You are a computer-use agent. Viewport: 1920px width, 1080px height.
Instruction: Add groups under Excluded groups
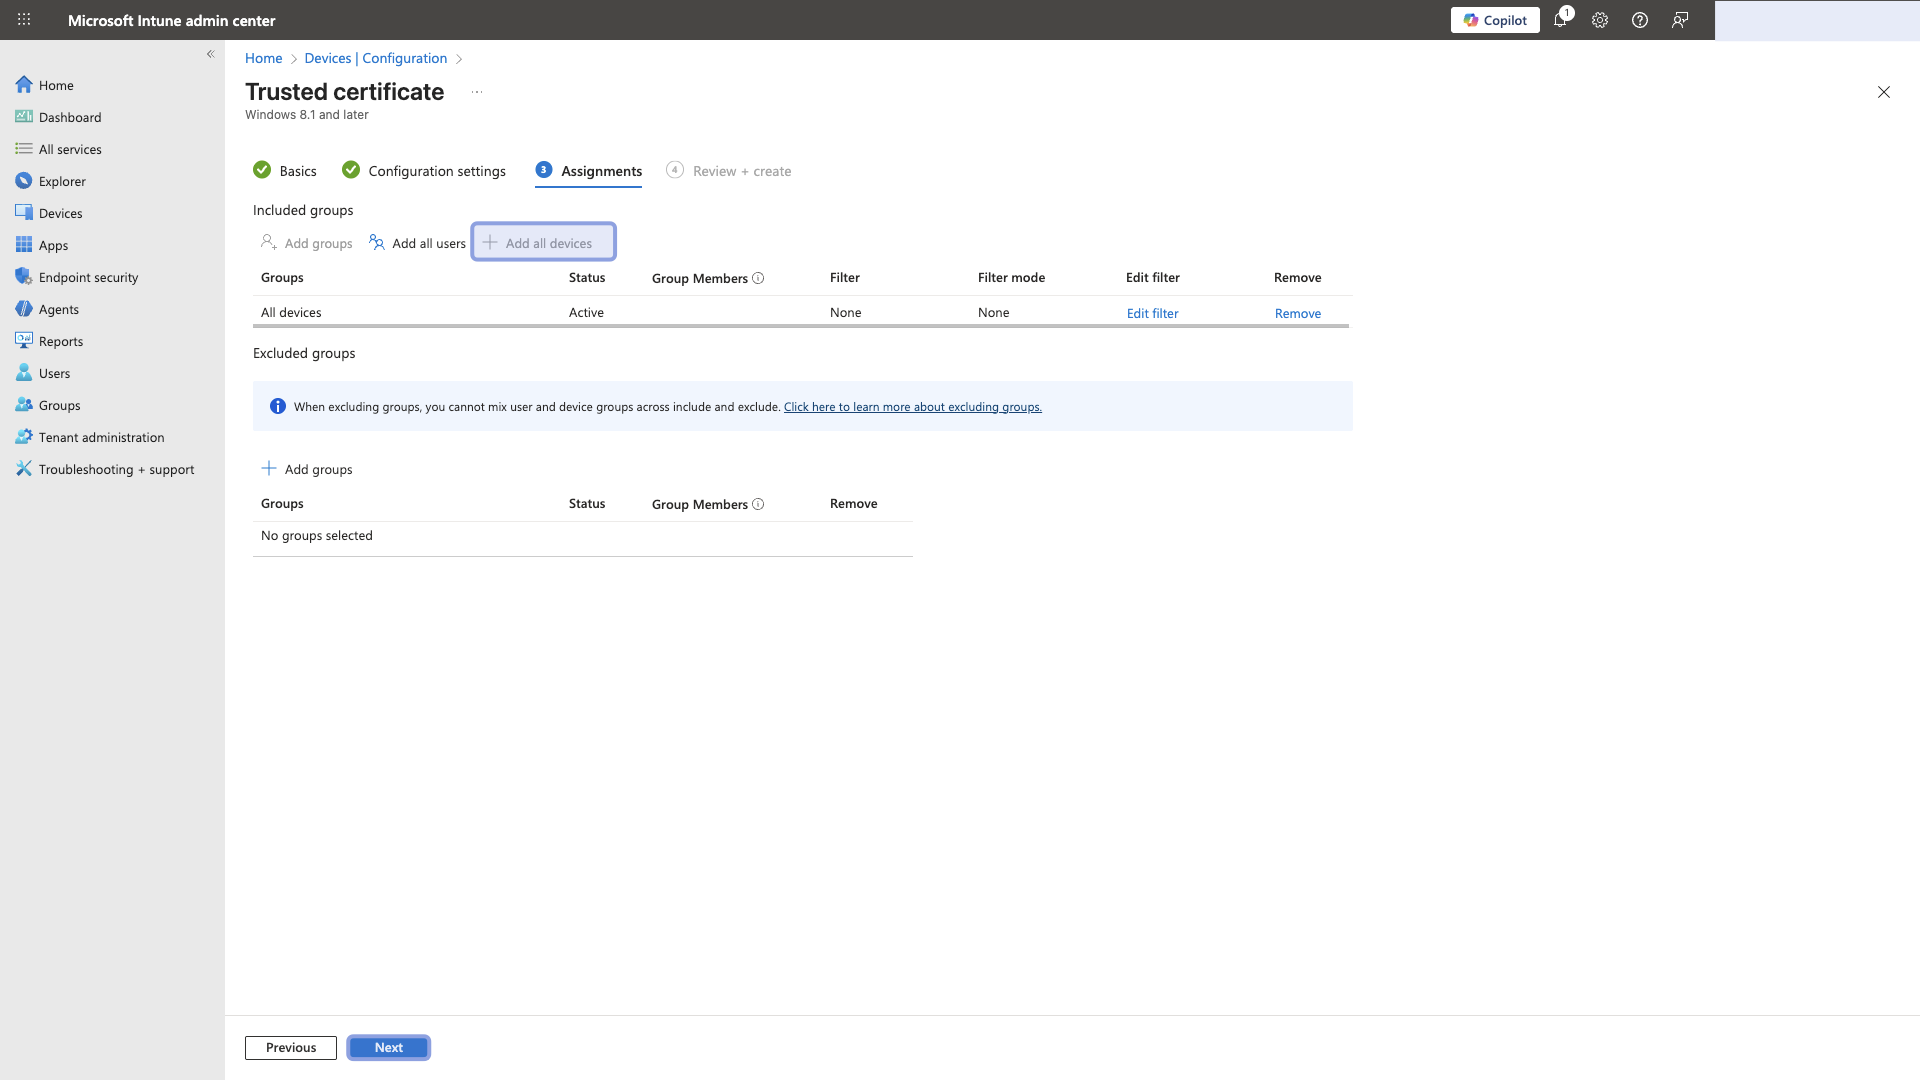tap(307, 469)
